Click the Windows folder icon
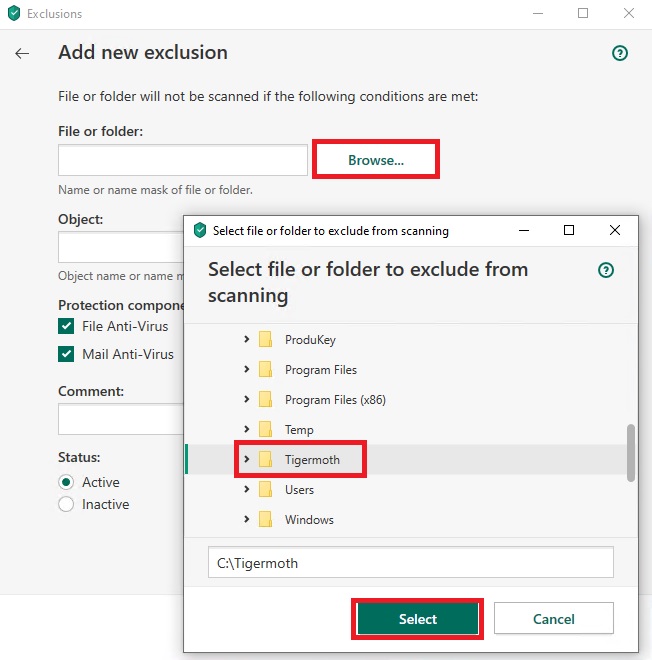Screen dimensions: 652x660 265,519
